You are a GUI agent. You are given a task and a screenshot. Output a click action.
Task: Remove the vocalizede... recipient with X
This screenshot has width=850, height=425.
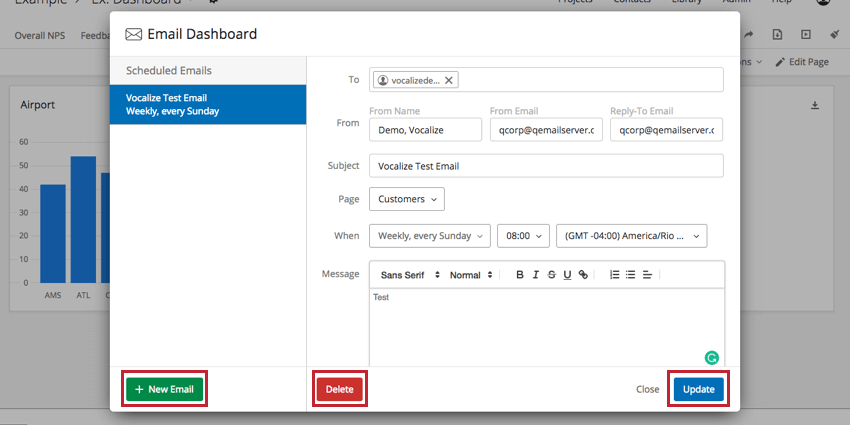(448, 80)
